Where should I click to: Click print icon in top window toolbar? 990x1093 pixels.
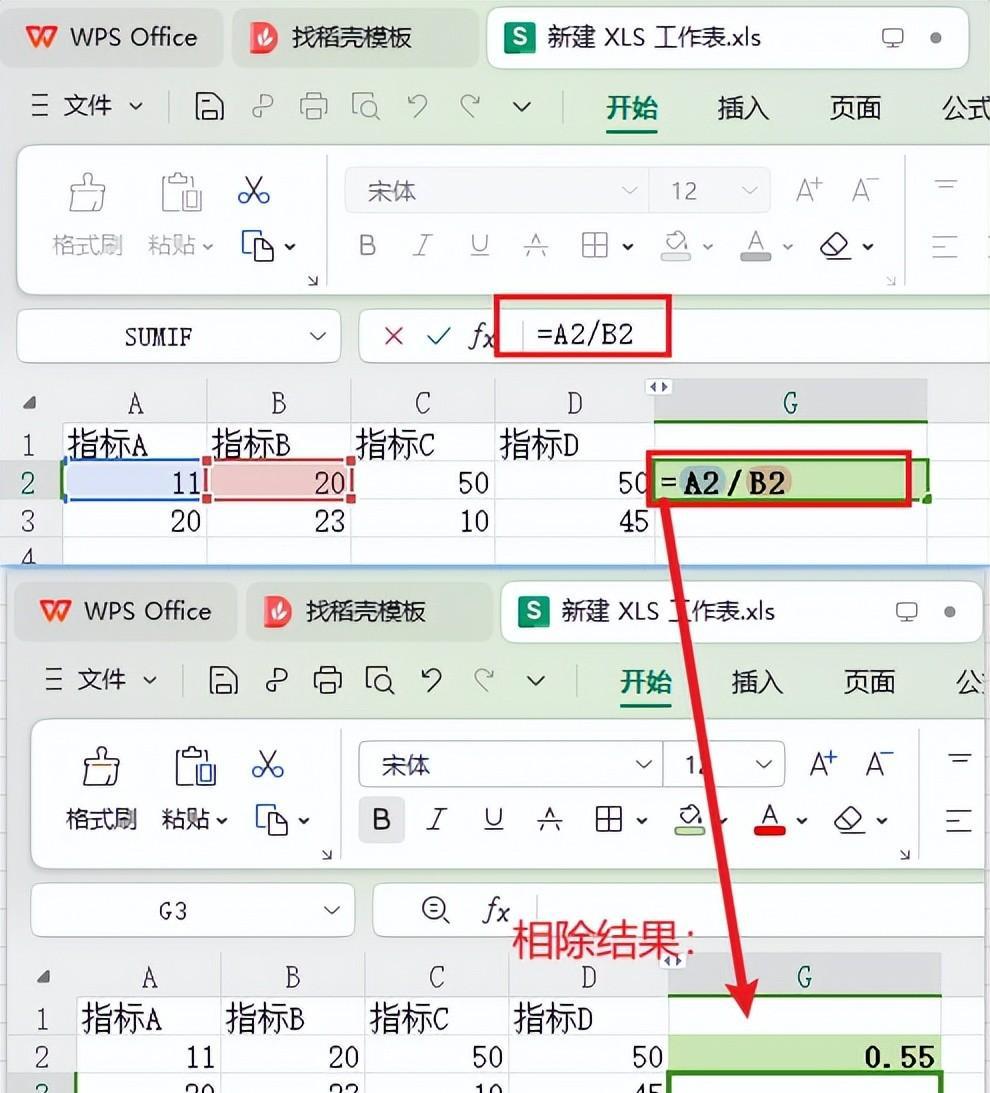314,107
